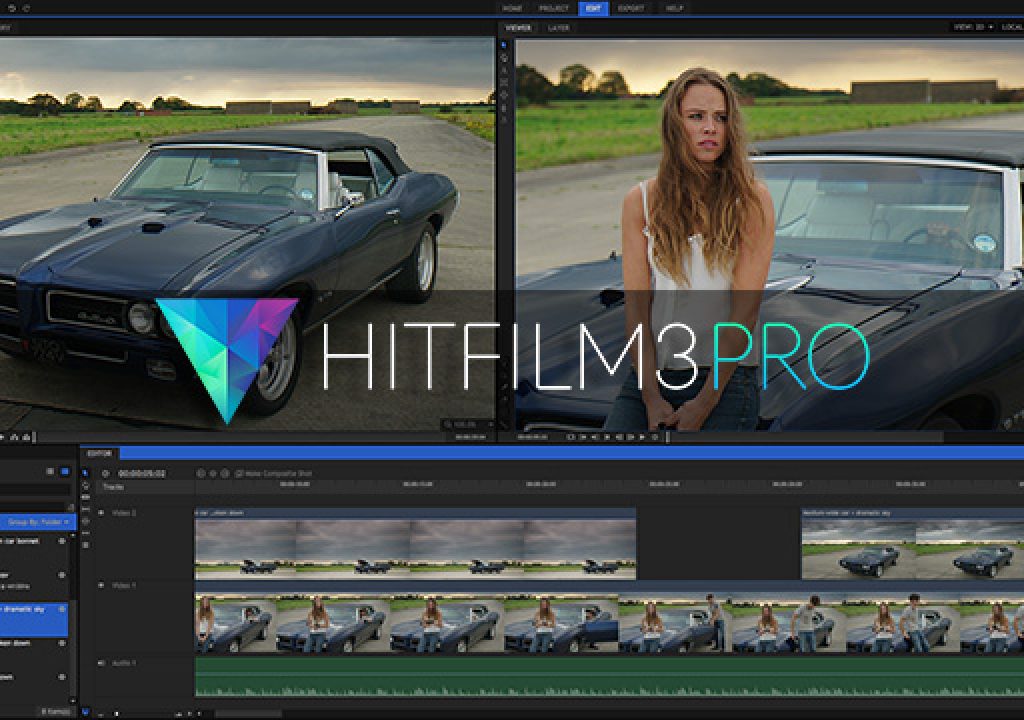Mute the Audio 1 track
The width and height of the screenshot is (1024, 720).
tap(101, 663)
